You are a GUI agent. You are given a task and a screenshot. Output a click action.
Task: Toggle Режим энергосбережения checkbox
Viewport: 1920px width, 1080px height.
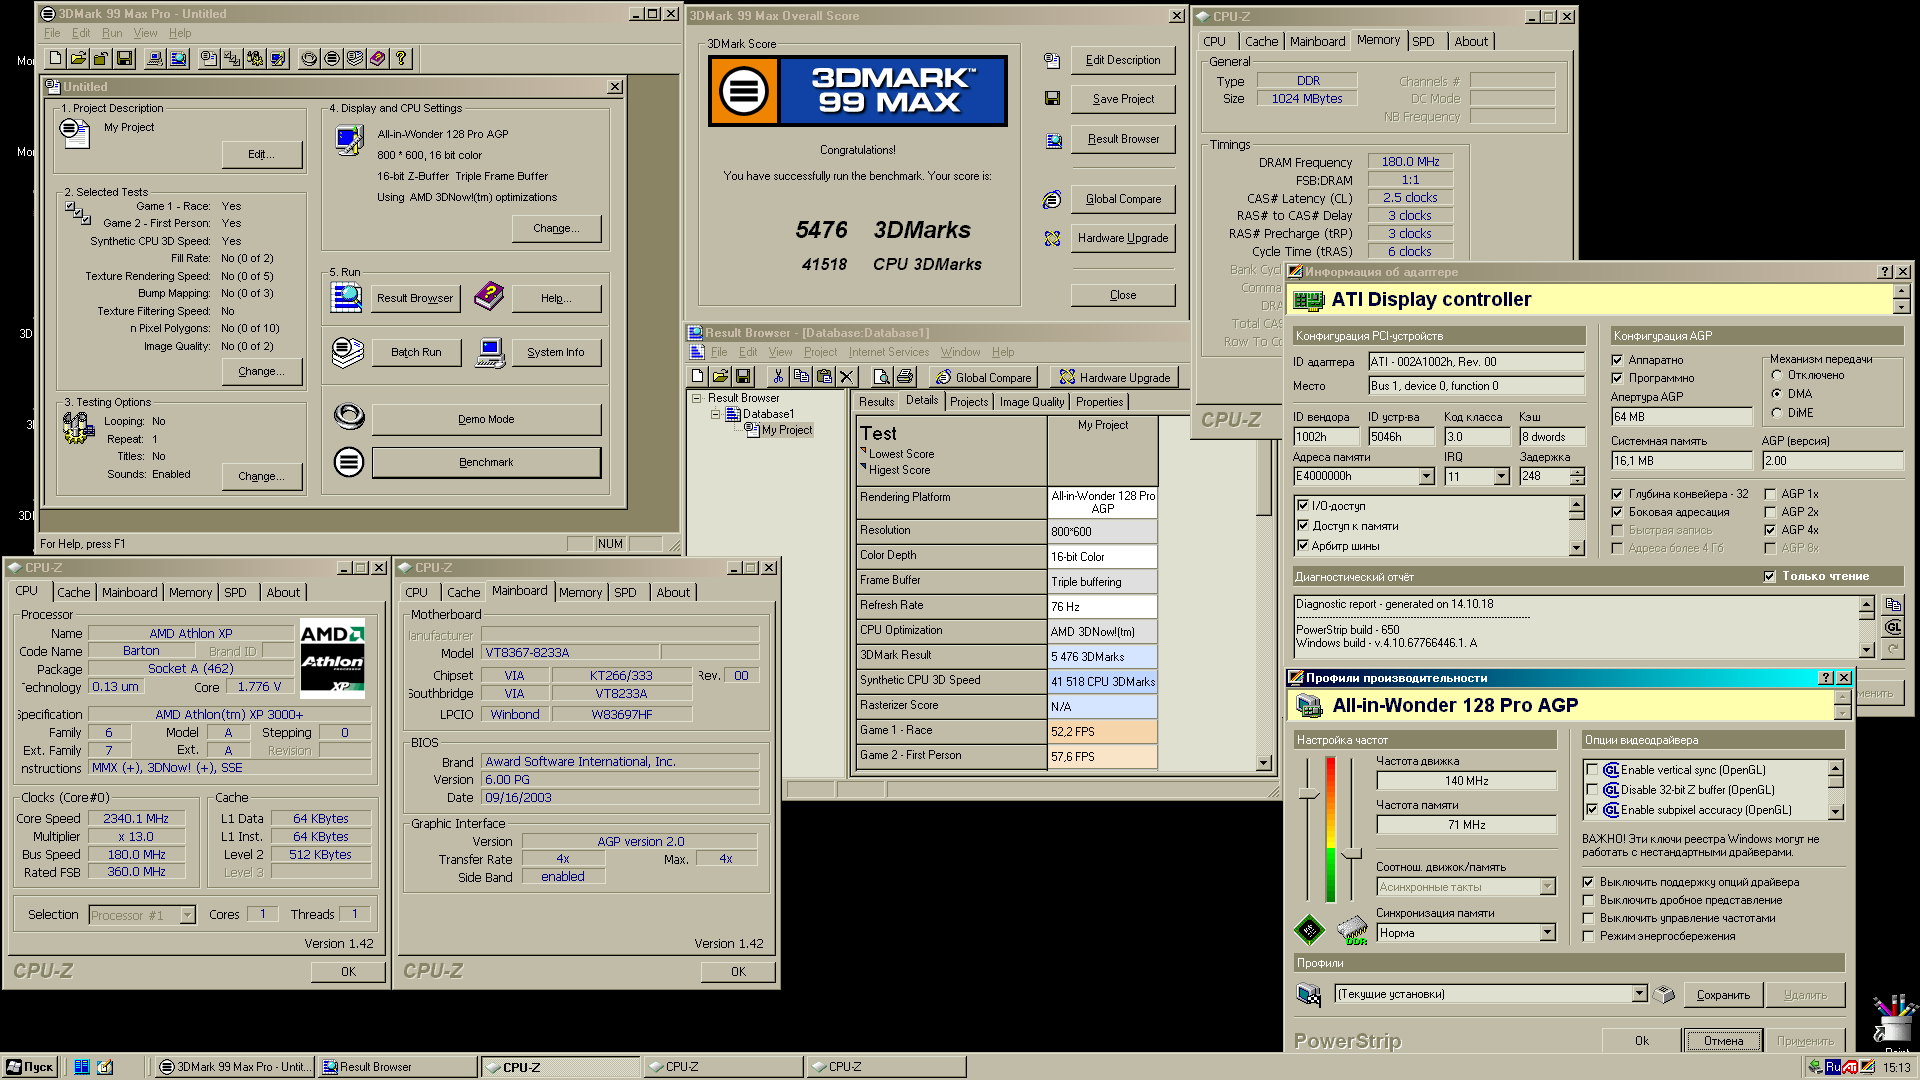[1588, 936]
